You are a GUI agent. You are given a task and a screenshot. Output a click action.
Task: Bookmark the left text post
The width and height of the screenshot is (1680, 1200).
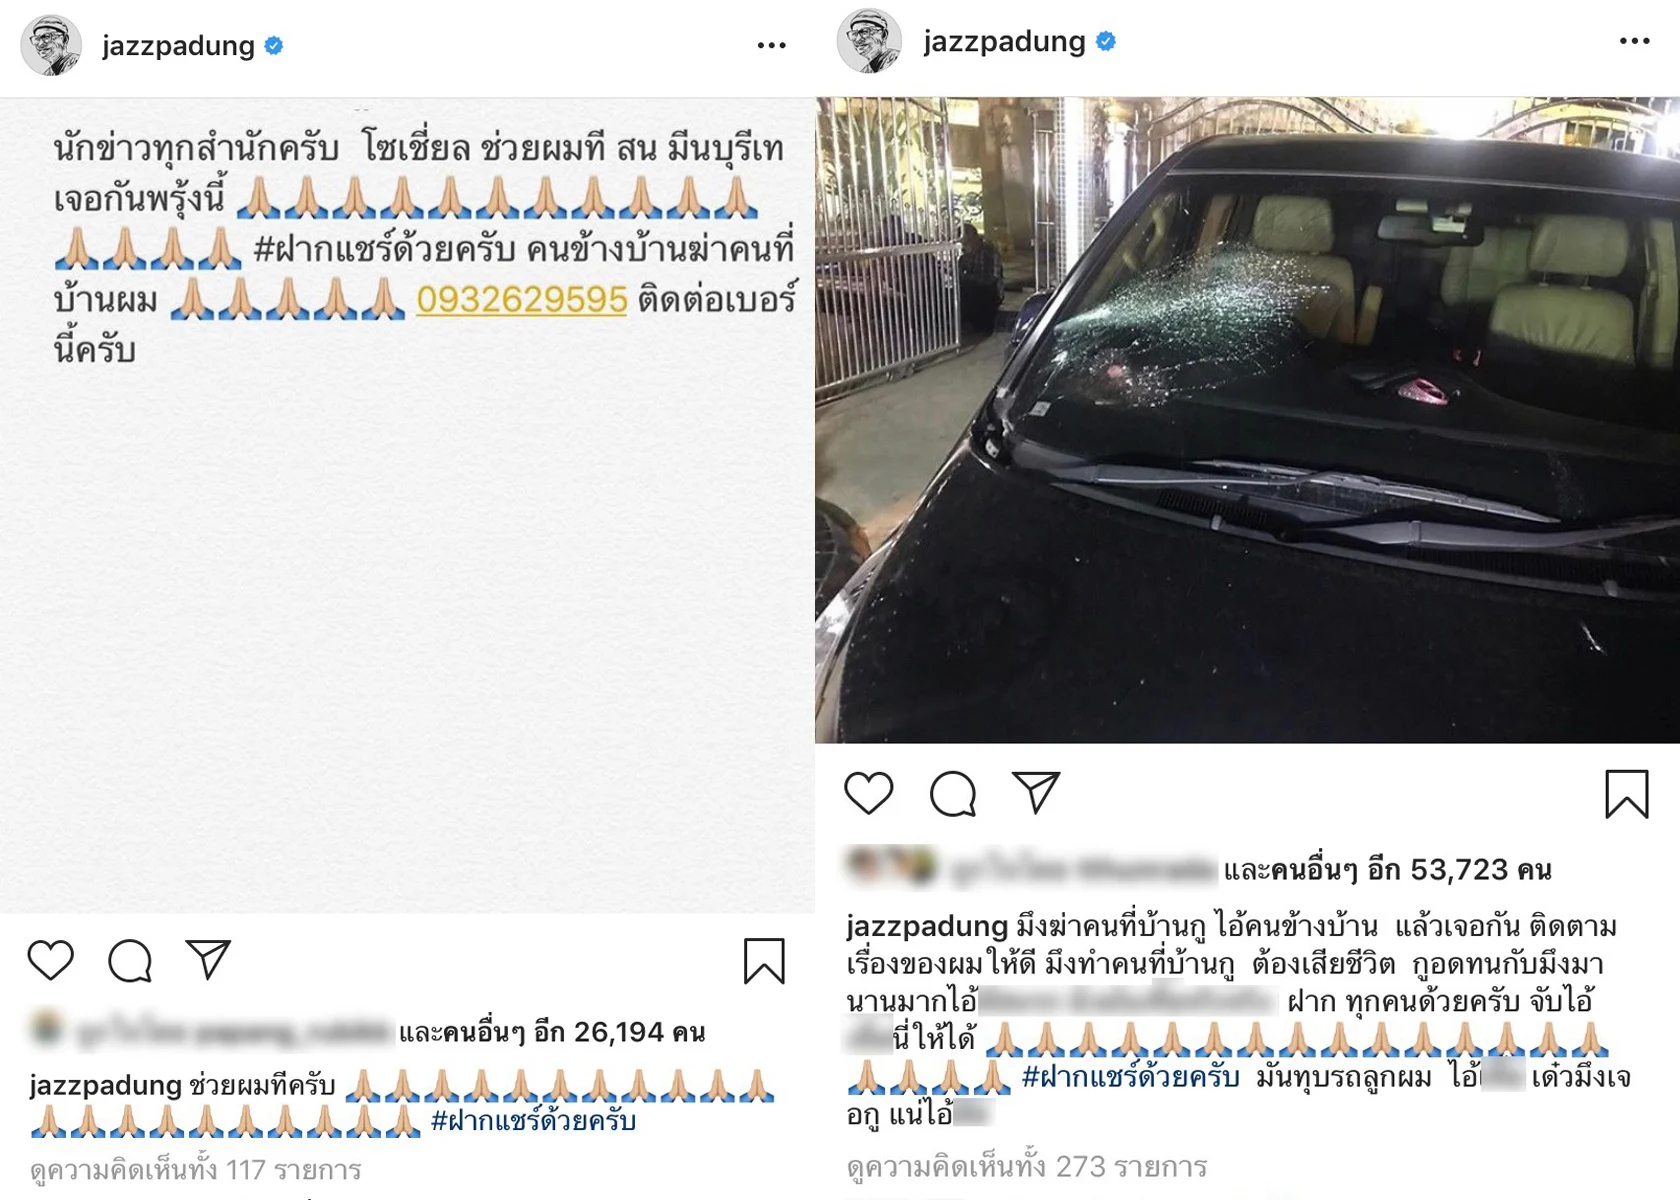click(x=764, y=961)
